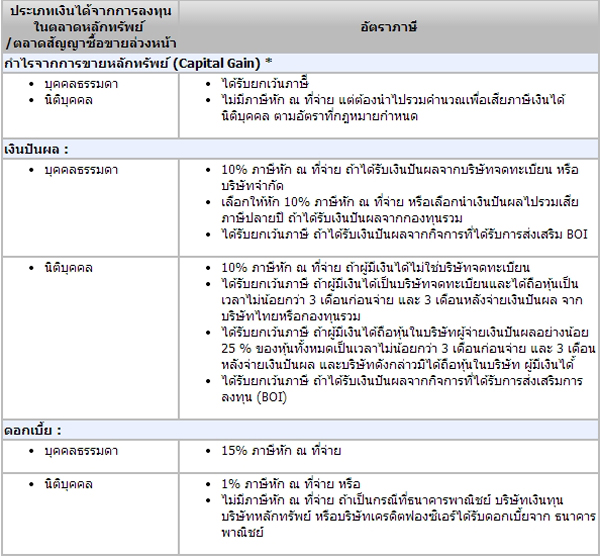Click the 'เลือกให้หัก 10% ภาษีหัก ณ ที่จ่าย' bullet
600x558 pixels.
[x=400, y=210]
